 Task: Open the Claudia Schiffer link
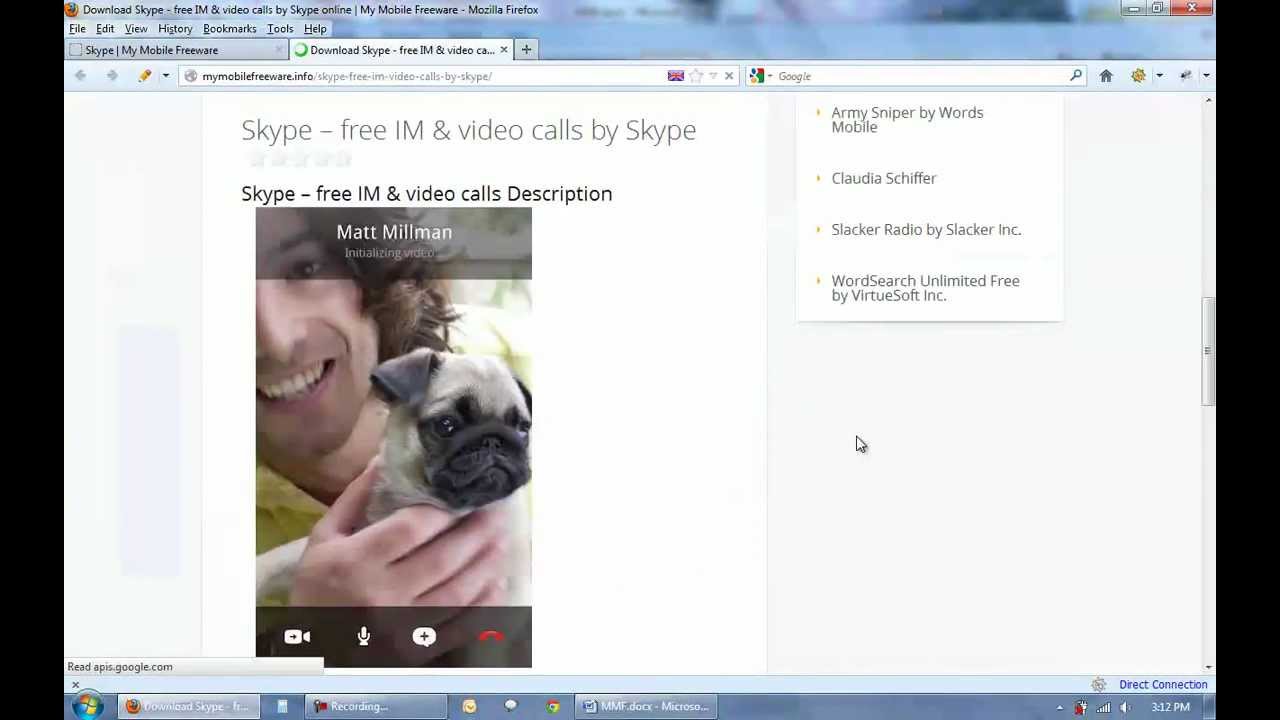pyautogui.click(x=884, y=178)
